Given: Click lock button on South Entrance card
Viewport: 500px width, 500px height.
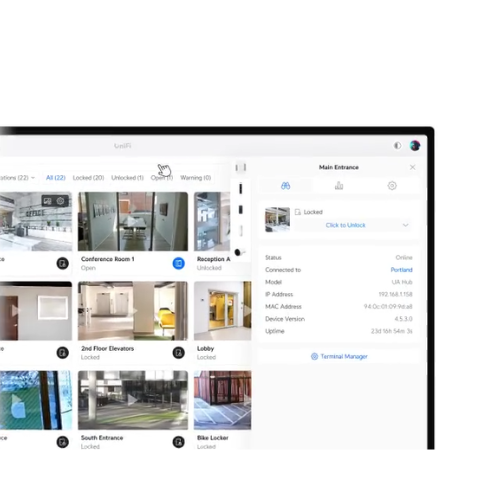Looking at the screenshot, I should pos(179,442).
